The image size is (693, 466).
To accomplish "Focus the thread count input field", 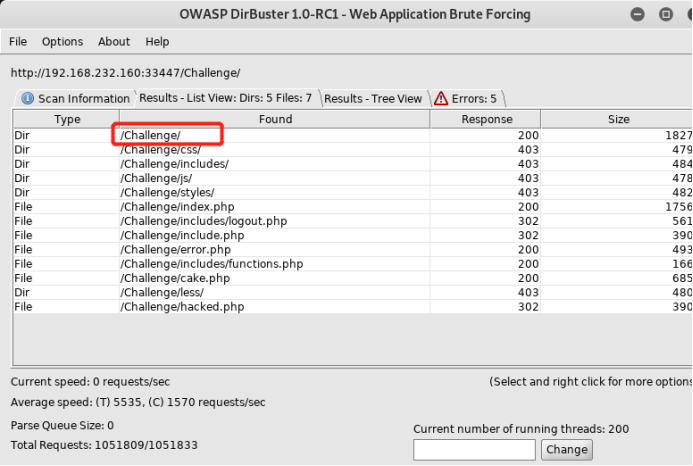I will click(474, 450).
